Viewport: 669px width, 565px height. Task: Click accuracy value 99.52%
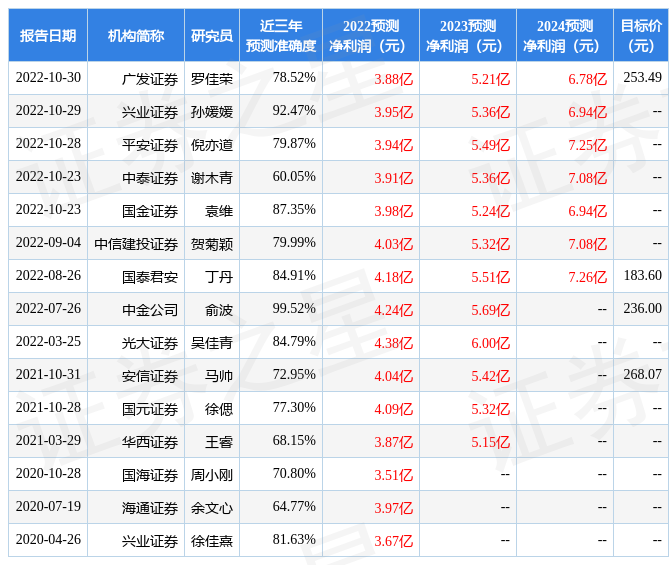click(294, 309)
